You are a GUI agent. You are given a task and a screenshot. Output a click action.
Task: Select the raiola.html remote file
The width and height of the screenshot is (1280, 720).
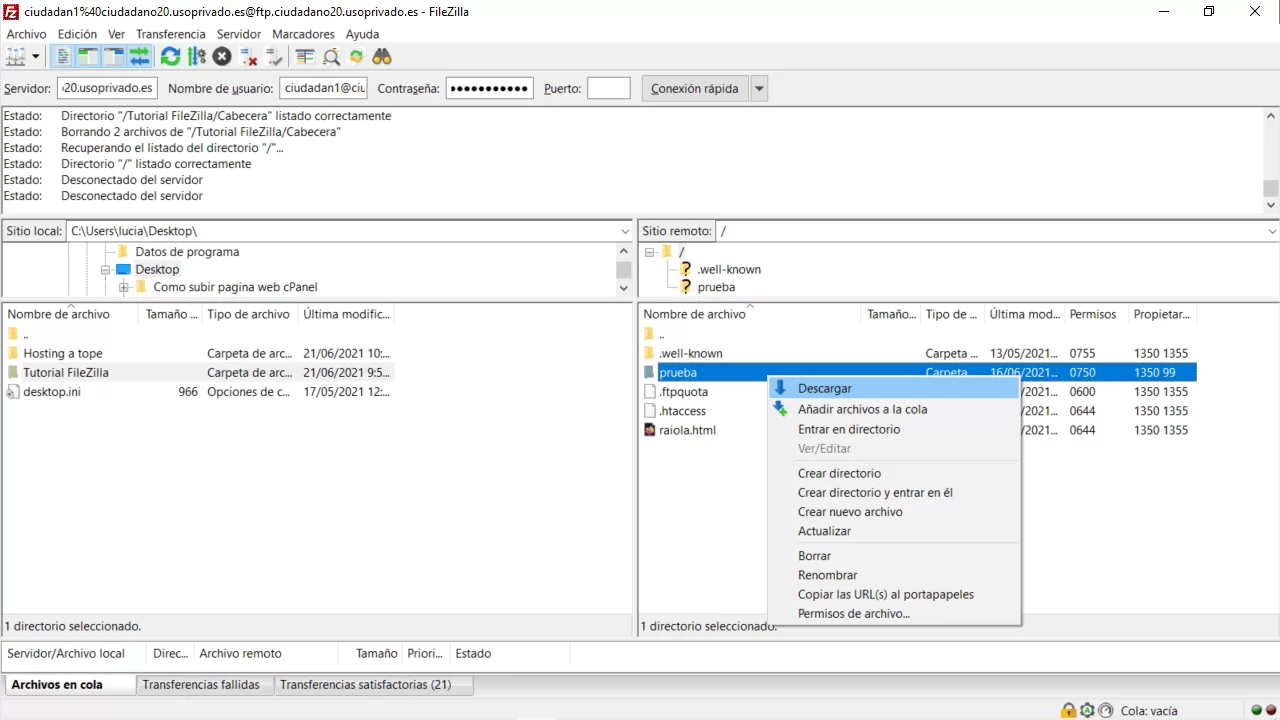point(687,430)
